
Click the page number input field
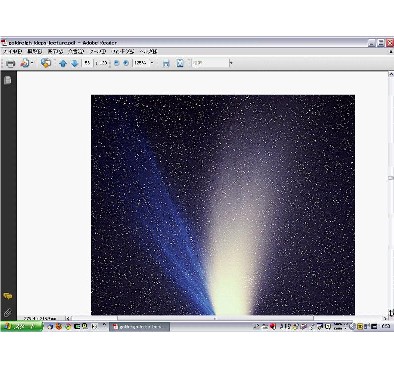(x=87, y=63)
